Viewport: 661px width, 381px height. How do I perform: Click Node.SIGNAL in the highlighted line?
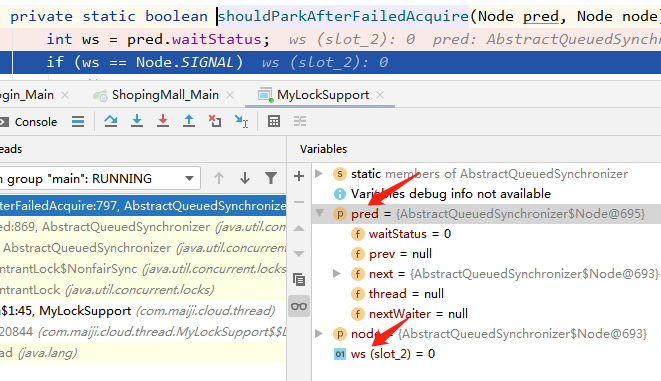(x=185, y=62)
